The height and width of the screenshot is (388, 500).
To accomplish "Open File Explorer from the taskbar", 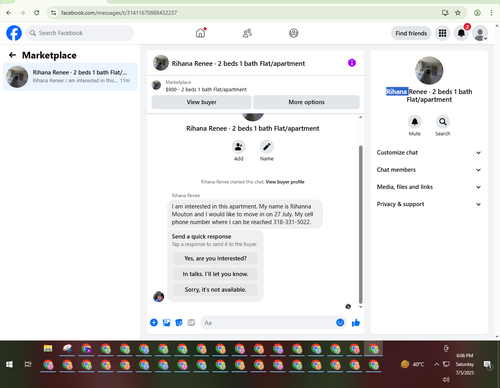I will (x=48, y=349).
